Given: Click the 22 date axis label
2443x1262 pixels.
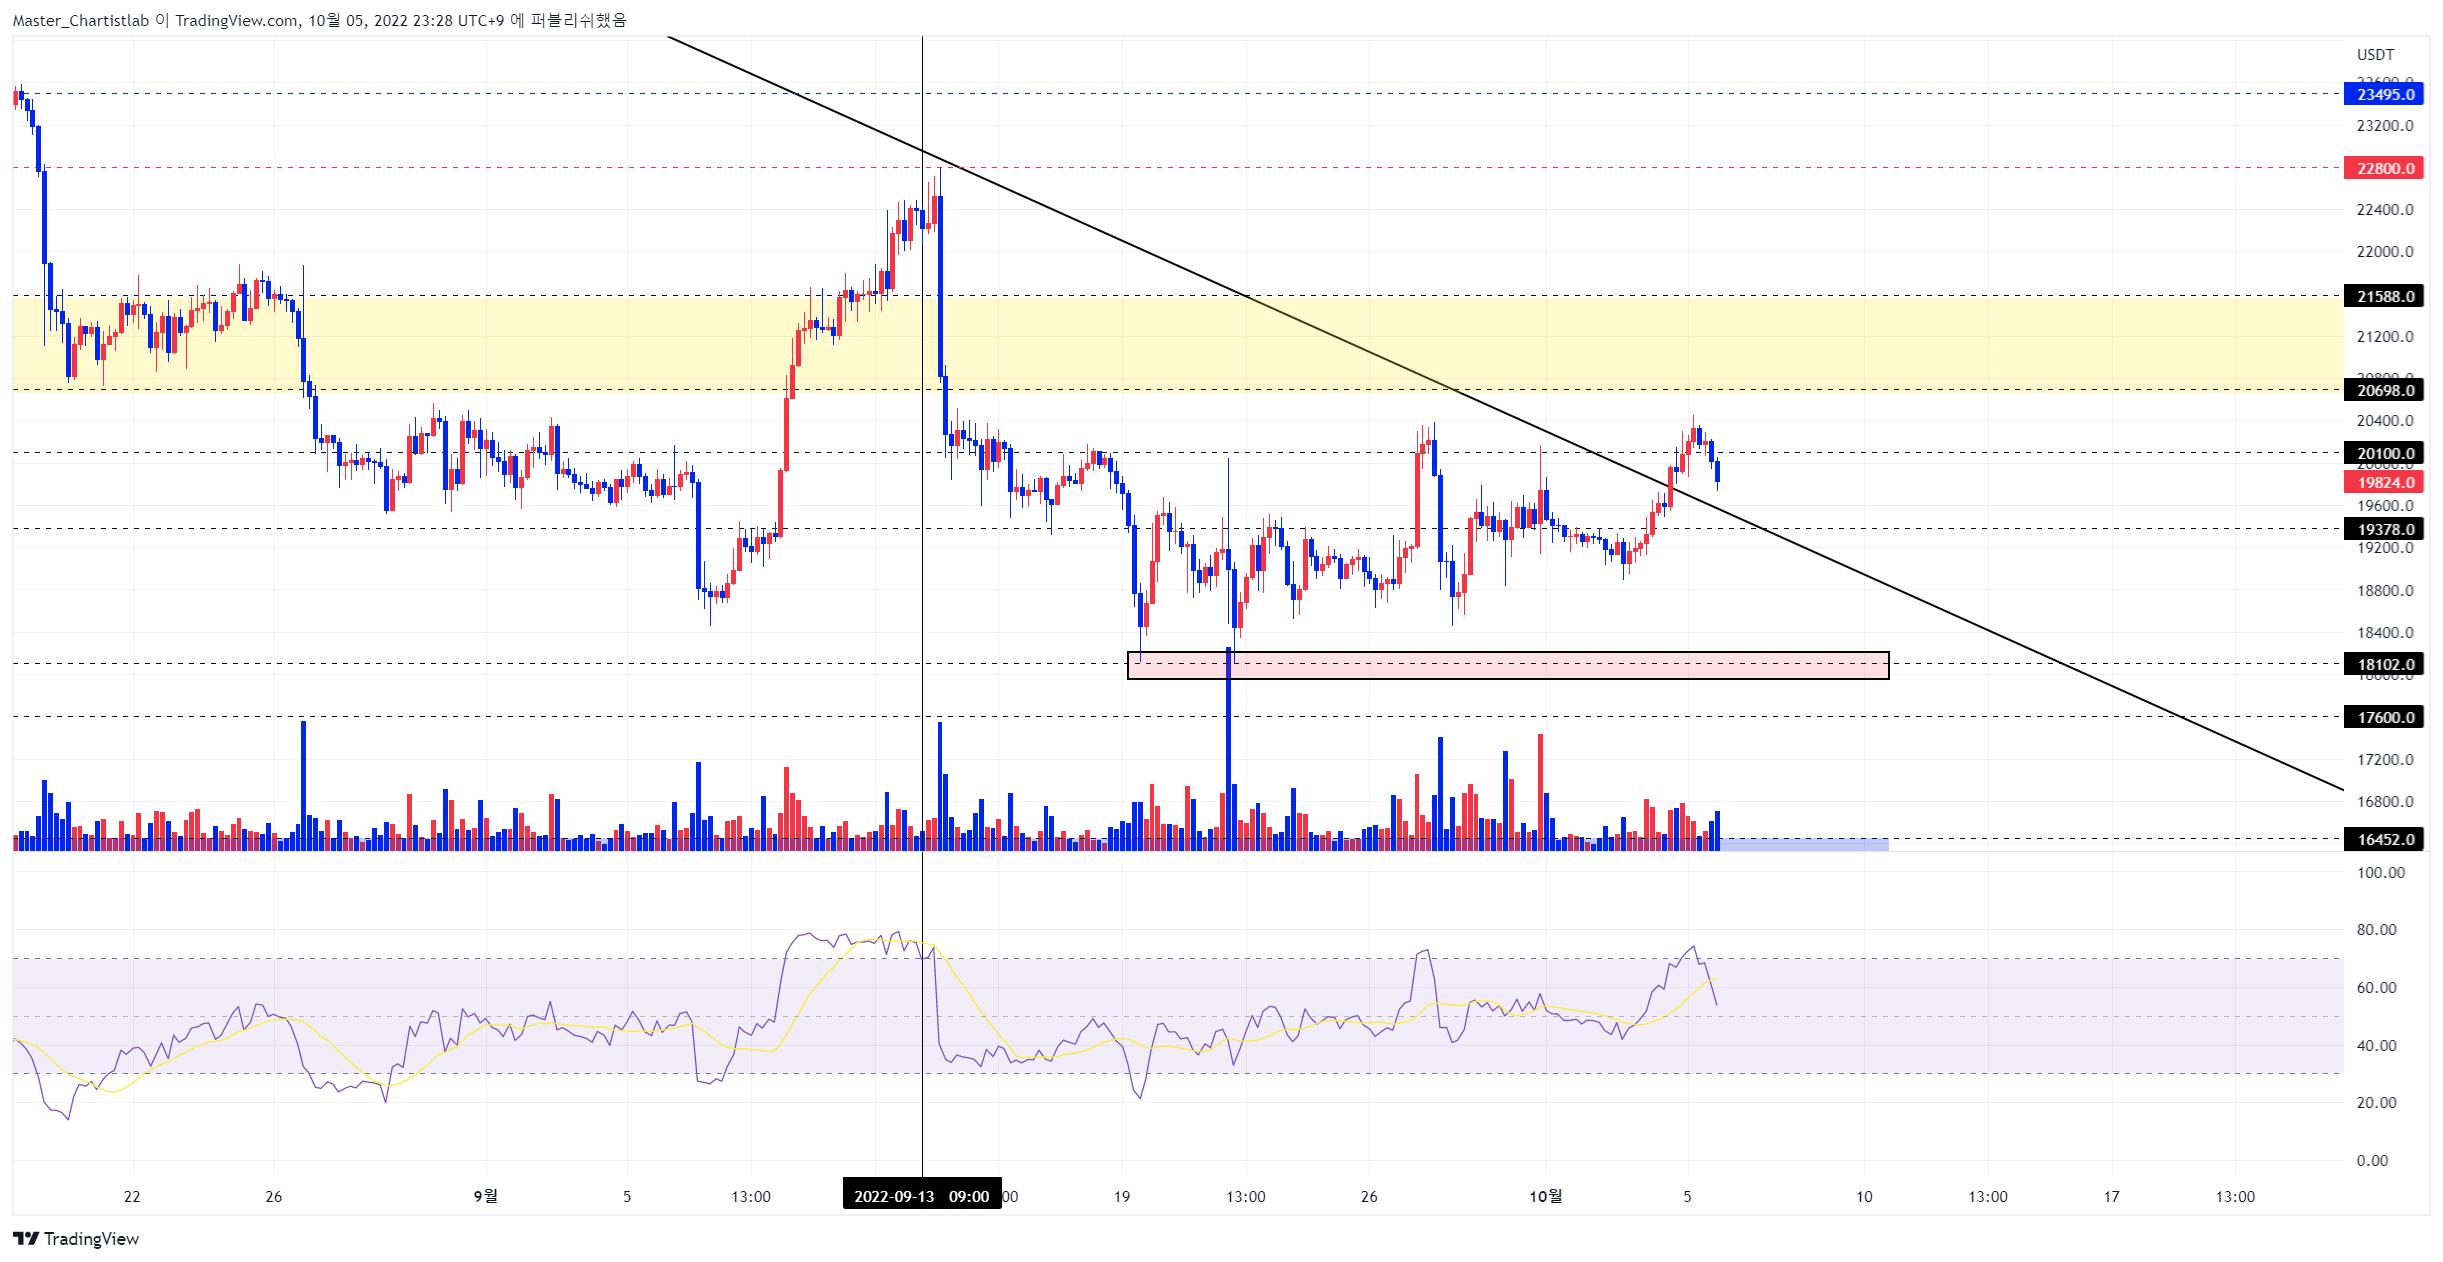Looking at the screenshot, I should pos(132,1196).
